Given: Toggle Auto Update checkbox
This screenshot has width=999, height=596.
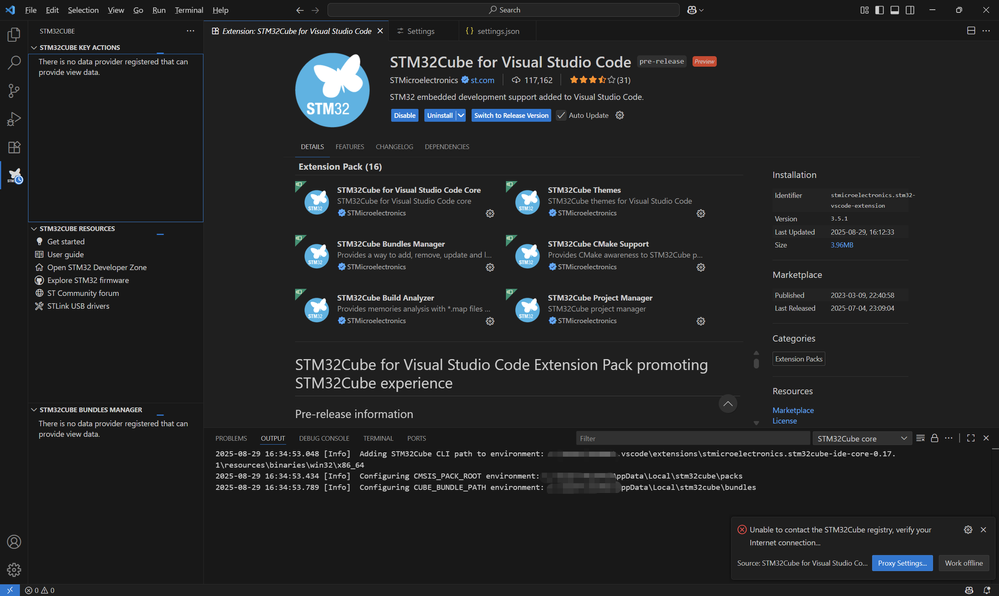Looking at the screenshot, I should 561,115.
